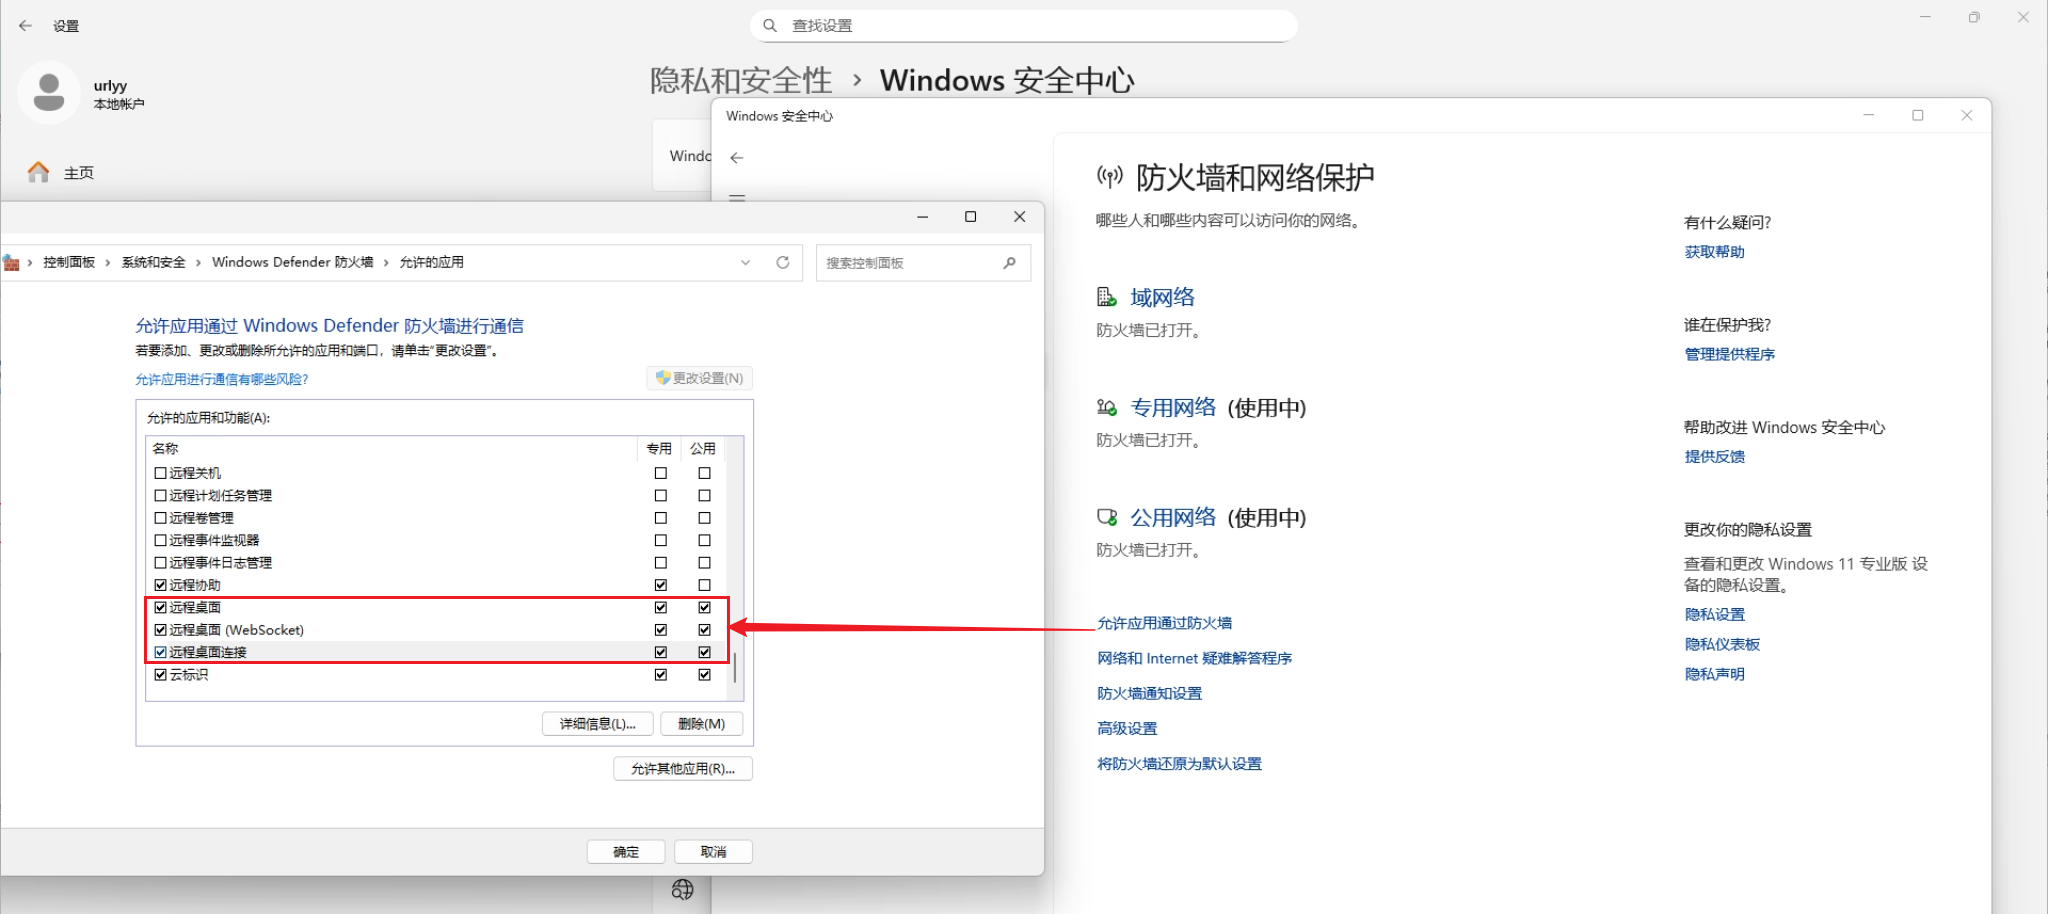The image size is (2048, 914).
Task: Click the firewall antenna icon beside the 防火墙和网络保护 heading
Action: point(1110,177)
